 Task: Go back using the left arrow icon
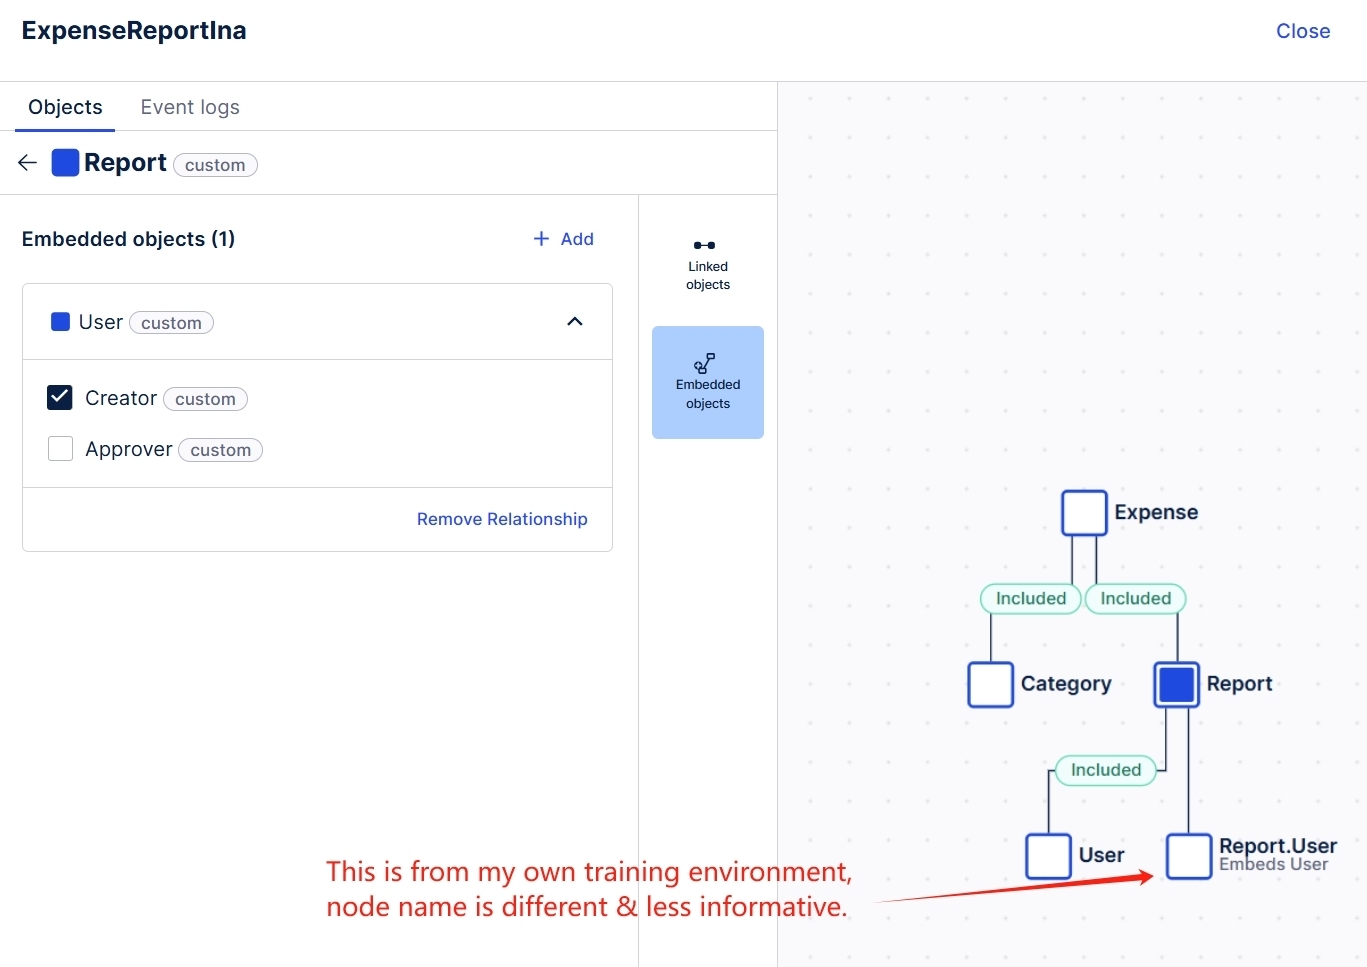28,163
